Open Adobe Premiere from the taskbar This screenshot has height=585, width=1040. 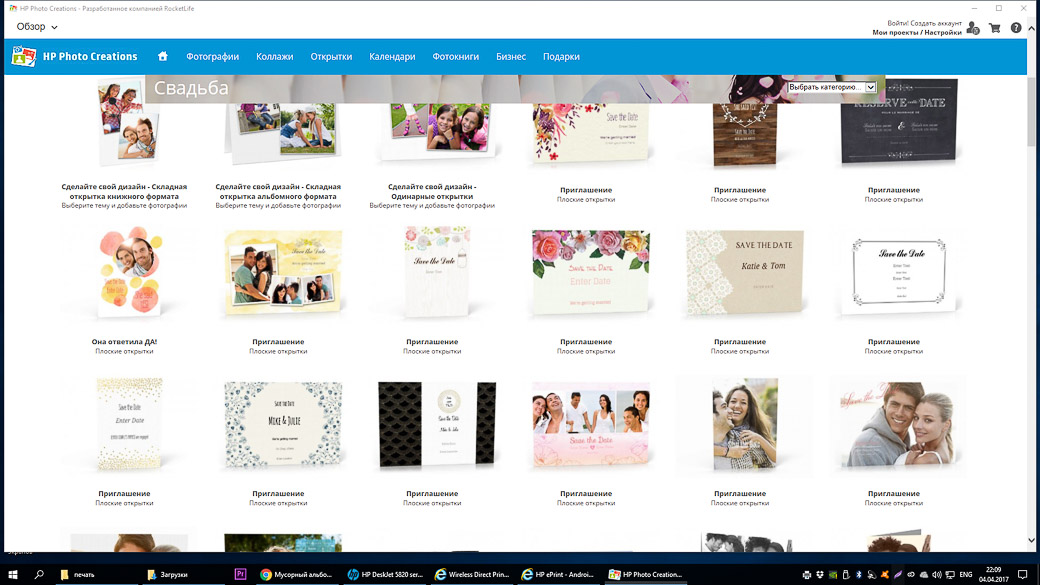[x=240, y=574]
